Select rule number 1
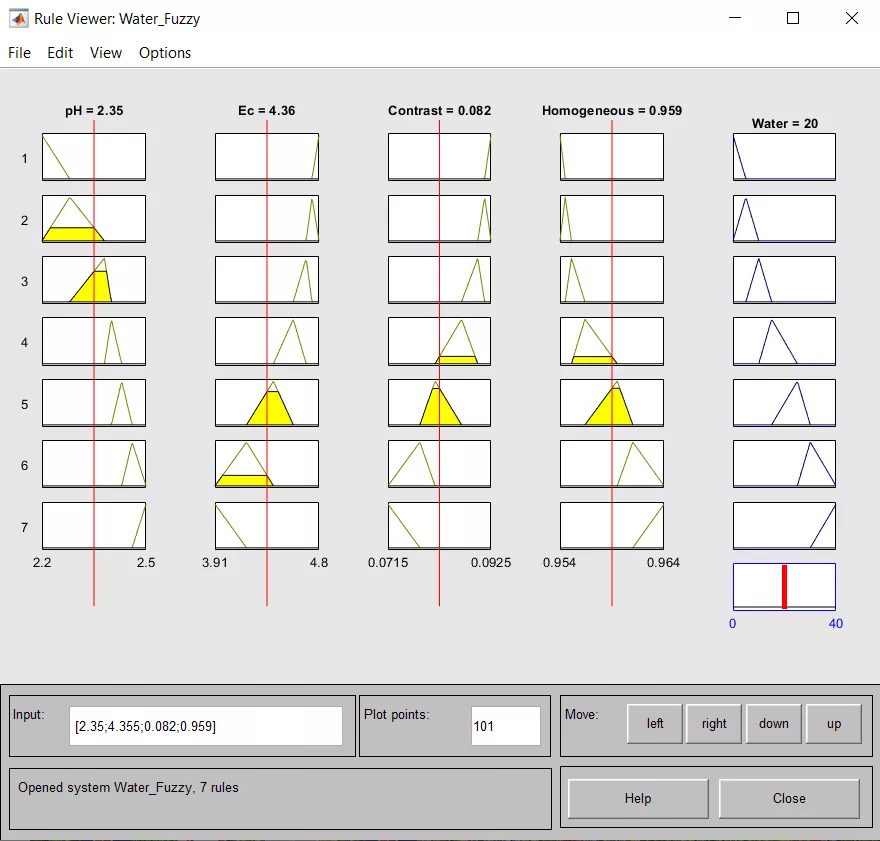The width and height of the screenshot is (880, 841). pos(24,159)
